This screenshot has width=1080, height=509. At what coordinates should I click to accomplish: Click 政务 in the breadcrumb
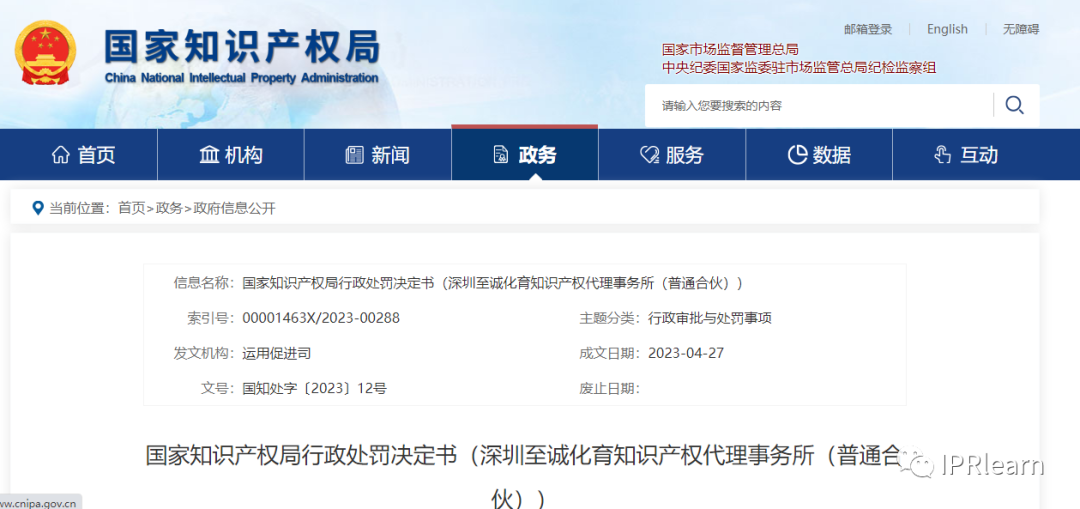pyautogui.click(x=169, y=208)
